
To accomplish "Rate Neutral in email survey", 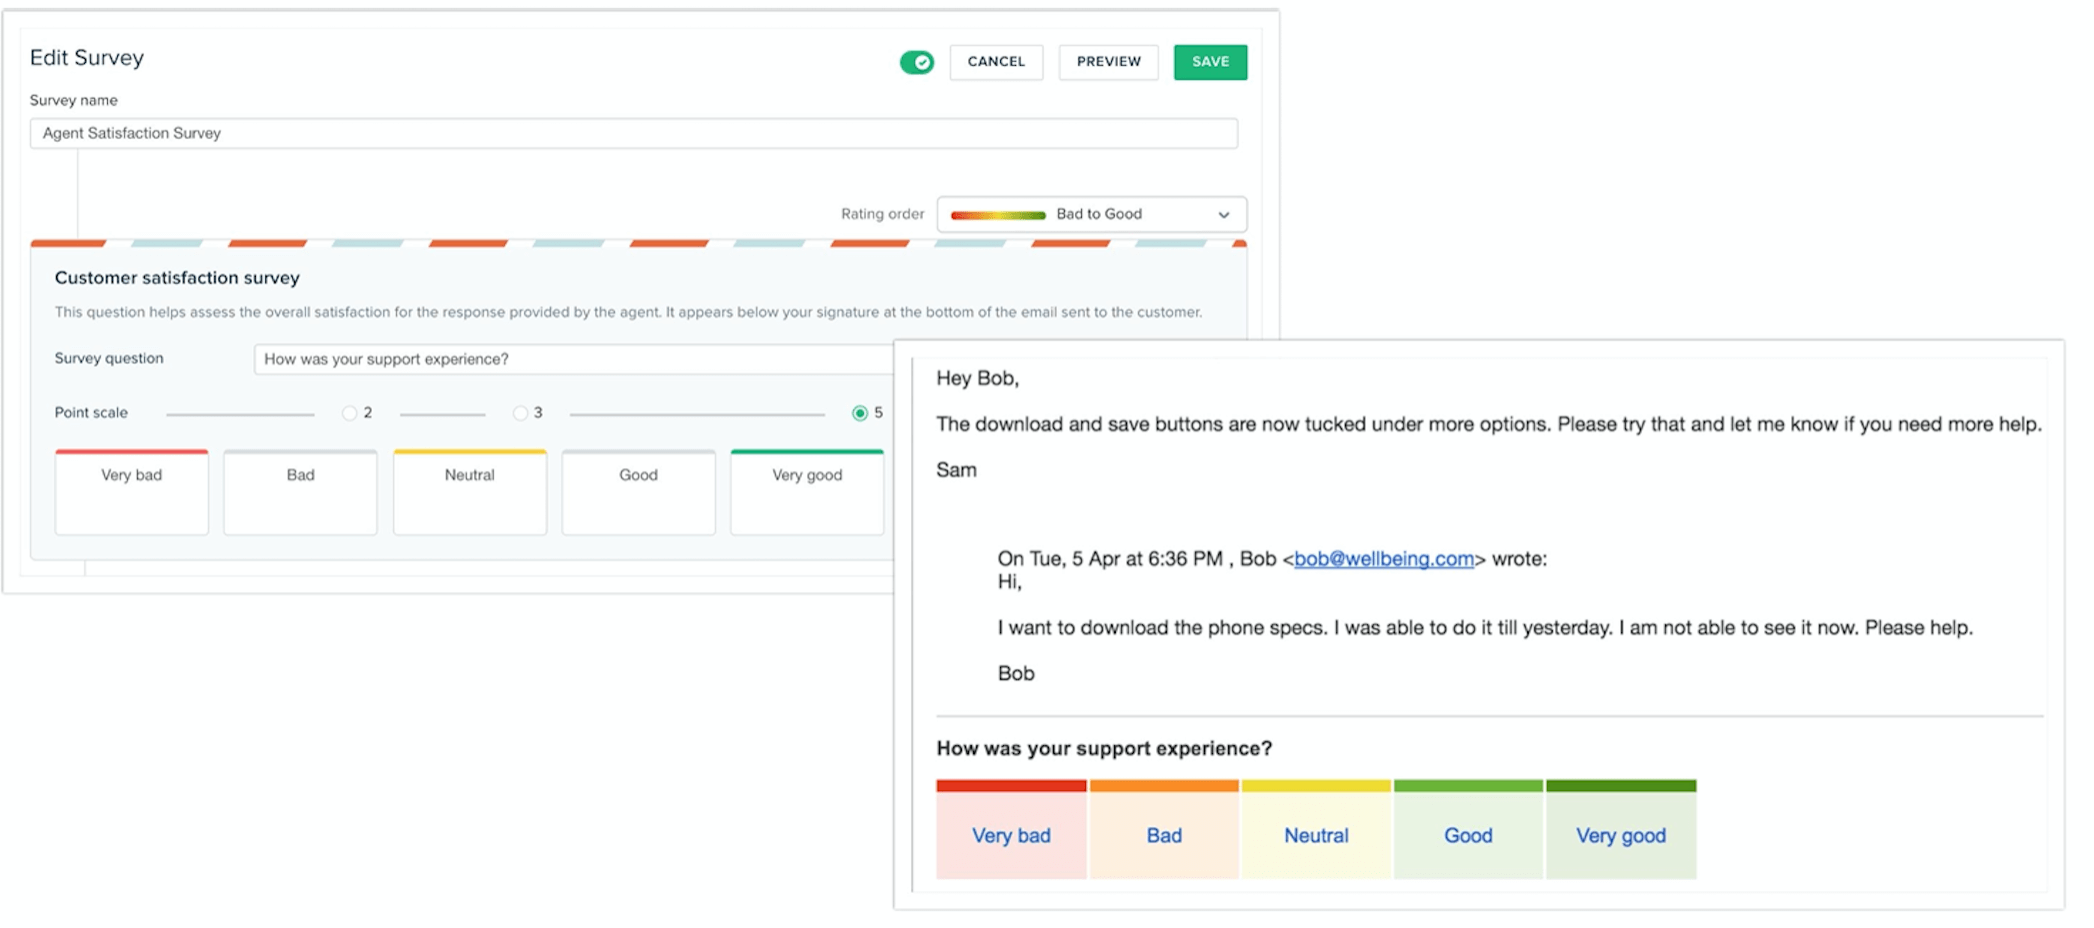I will [1316, 830].
